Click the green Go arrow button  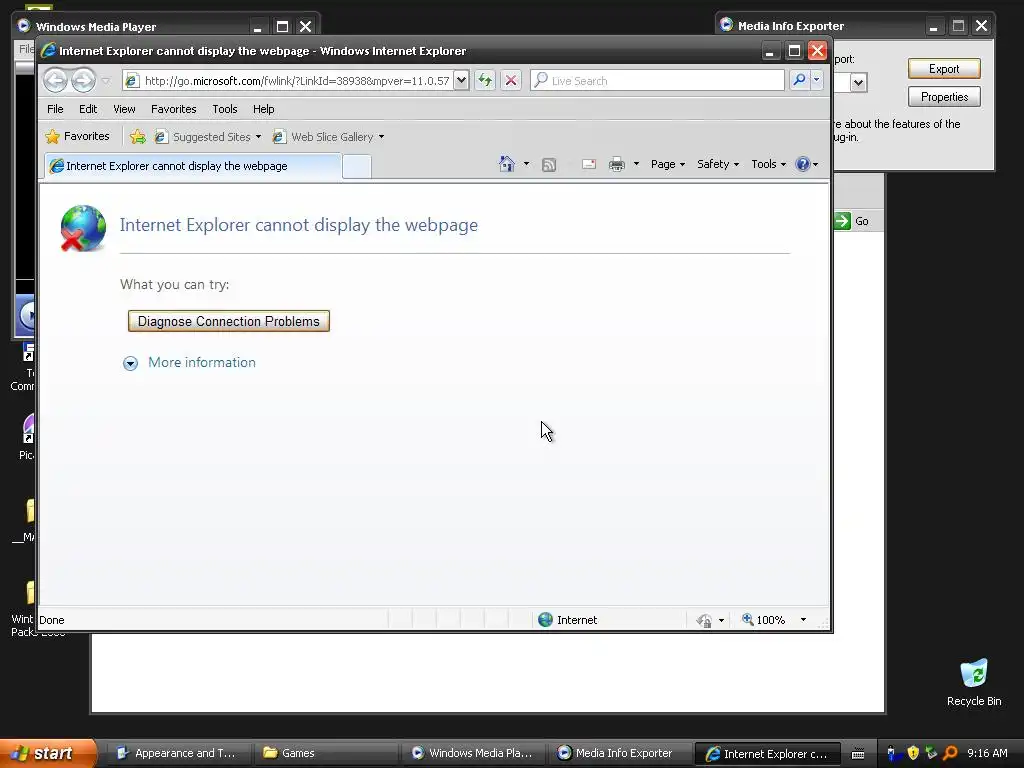point(842,221)
